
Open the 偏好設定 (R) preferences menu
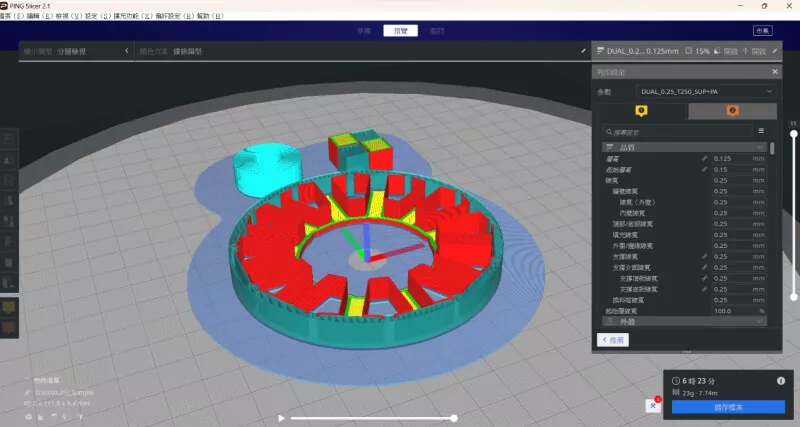pyautogui.click(x=174, y=16)
